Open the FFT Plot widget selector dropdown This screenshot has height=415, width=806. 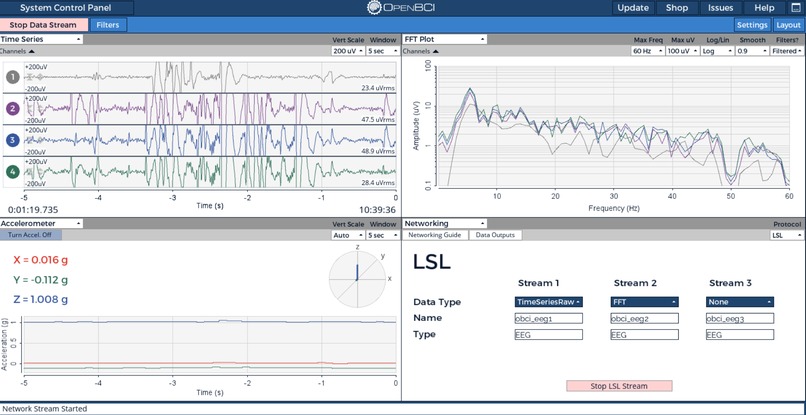click(444, 39)
